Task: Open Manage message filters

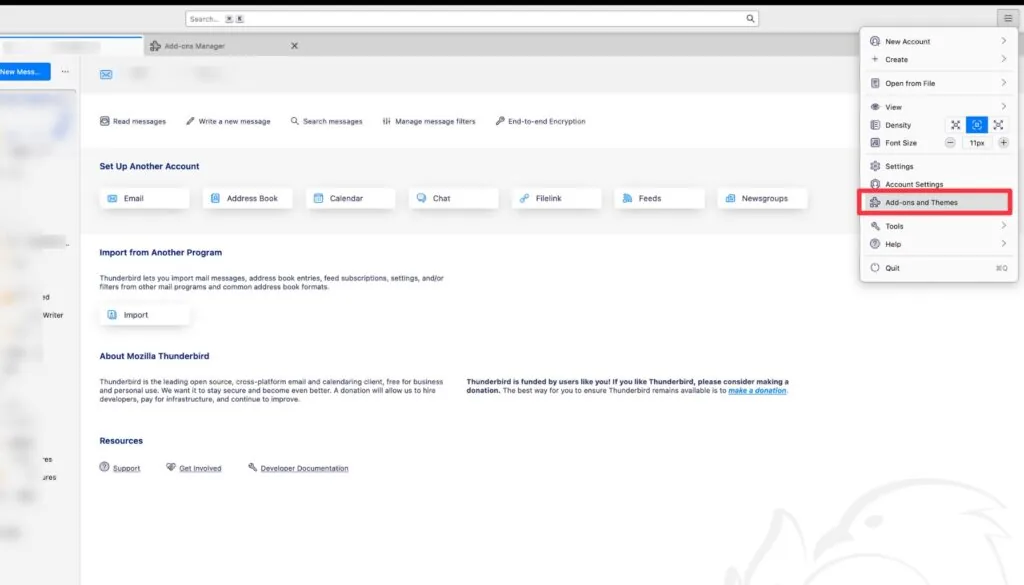Action: (429, 121)
